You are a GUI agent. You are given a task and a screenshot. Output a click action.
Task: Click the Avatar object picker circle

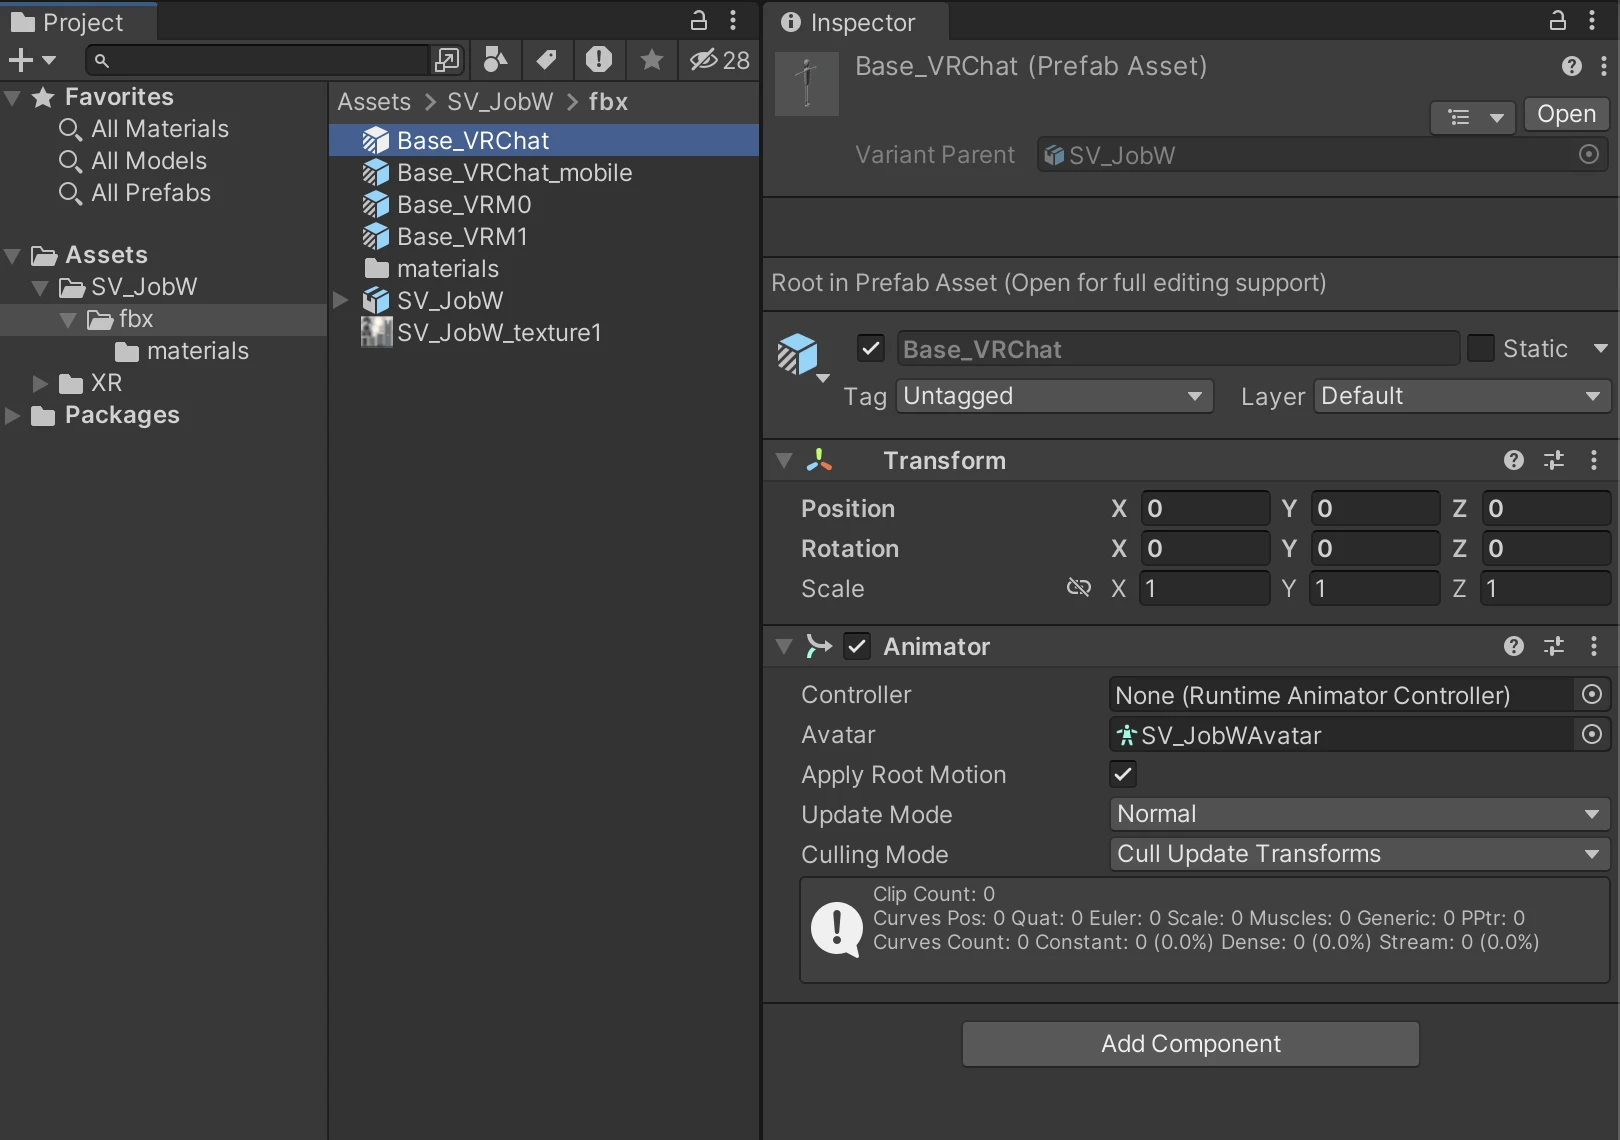pos(1592,735)
